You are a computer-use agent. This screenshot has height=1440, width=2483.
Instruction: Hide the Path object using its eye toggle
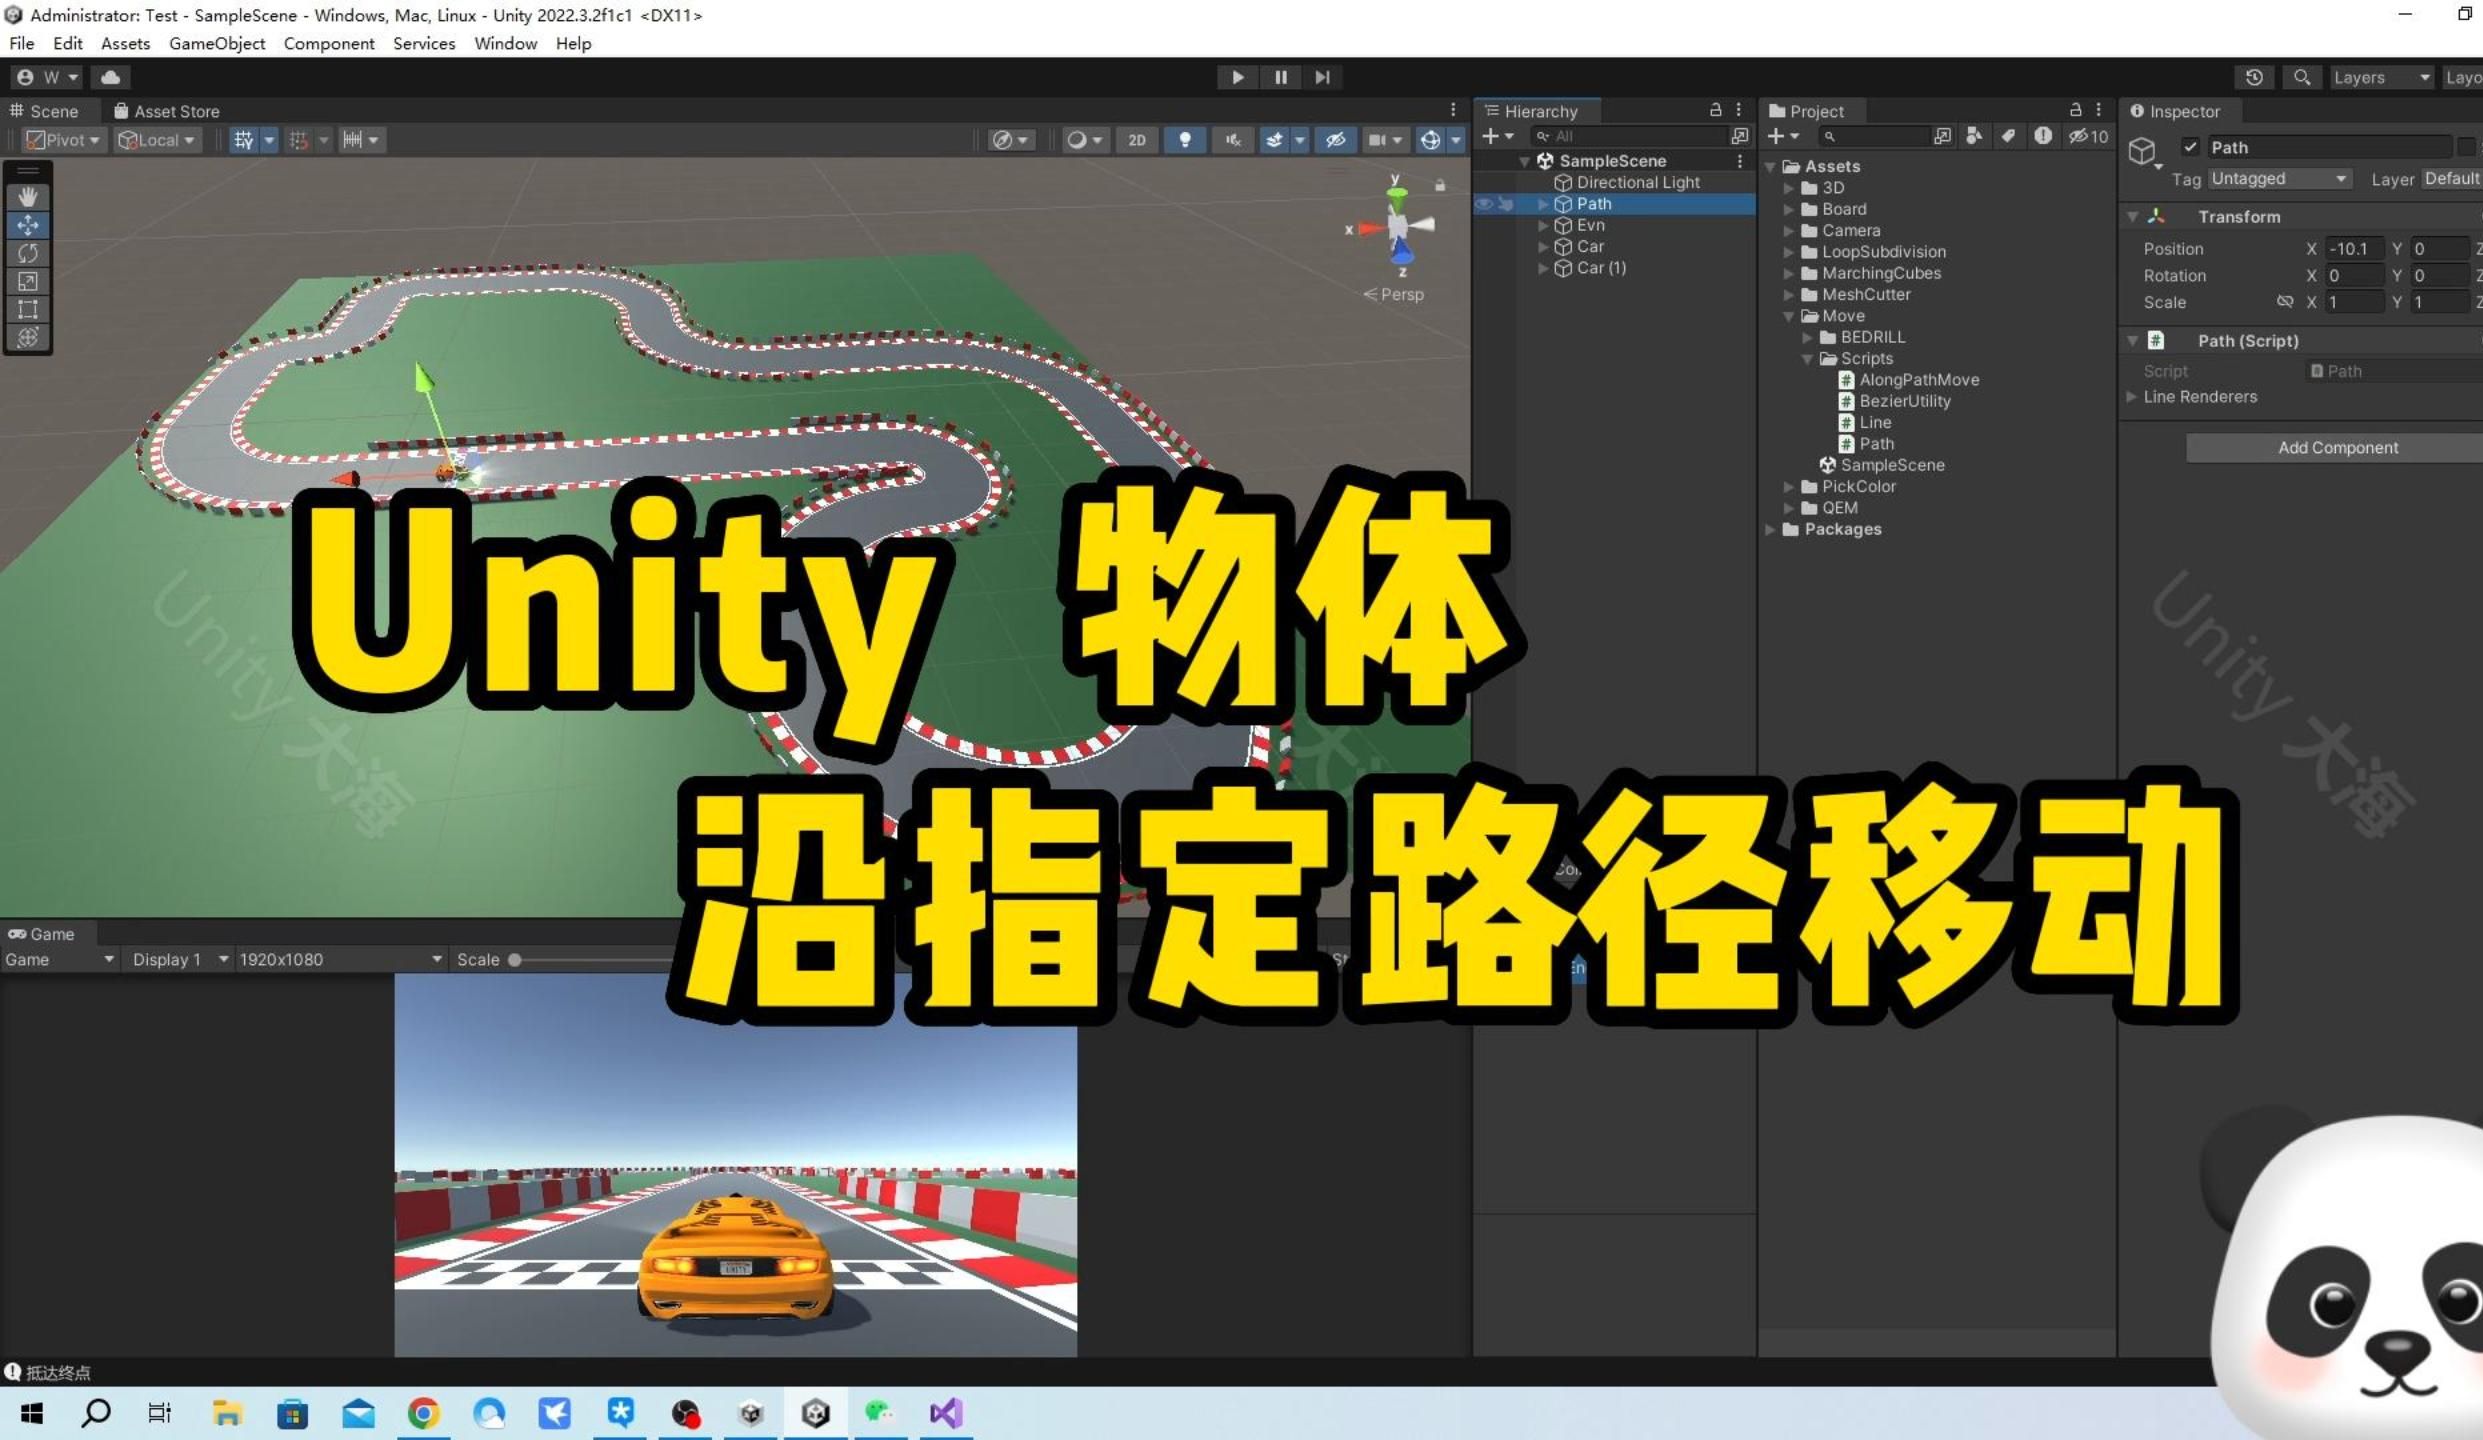click(1482, 203)
